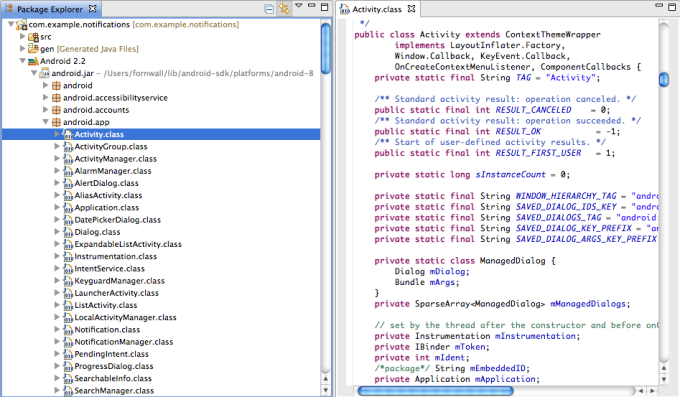Select ExpandableListActivity.class in the tree
The width and height of the screenshot is (680, 397).
[128, 244]
